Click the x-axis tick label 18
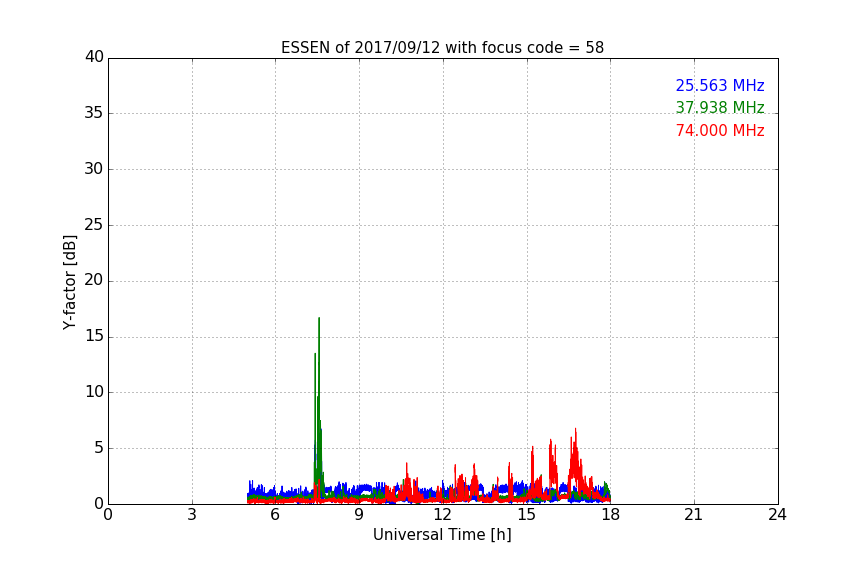 point(611,515)
